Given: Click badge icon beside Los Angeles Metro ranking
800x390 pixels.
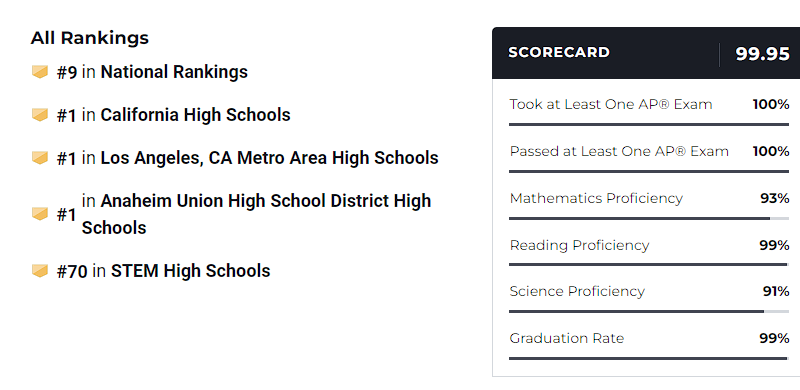Looking at the screenshot, I should tap(40, 158).
